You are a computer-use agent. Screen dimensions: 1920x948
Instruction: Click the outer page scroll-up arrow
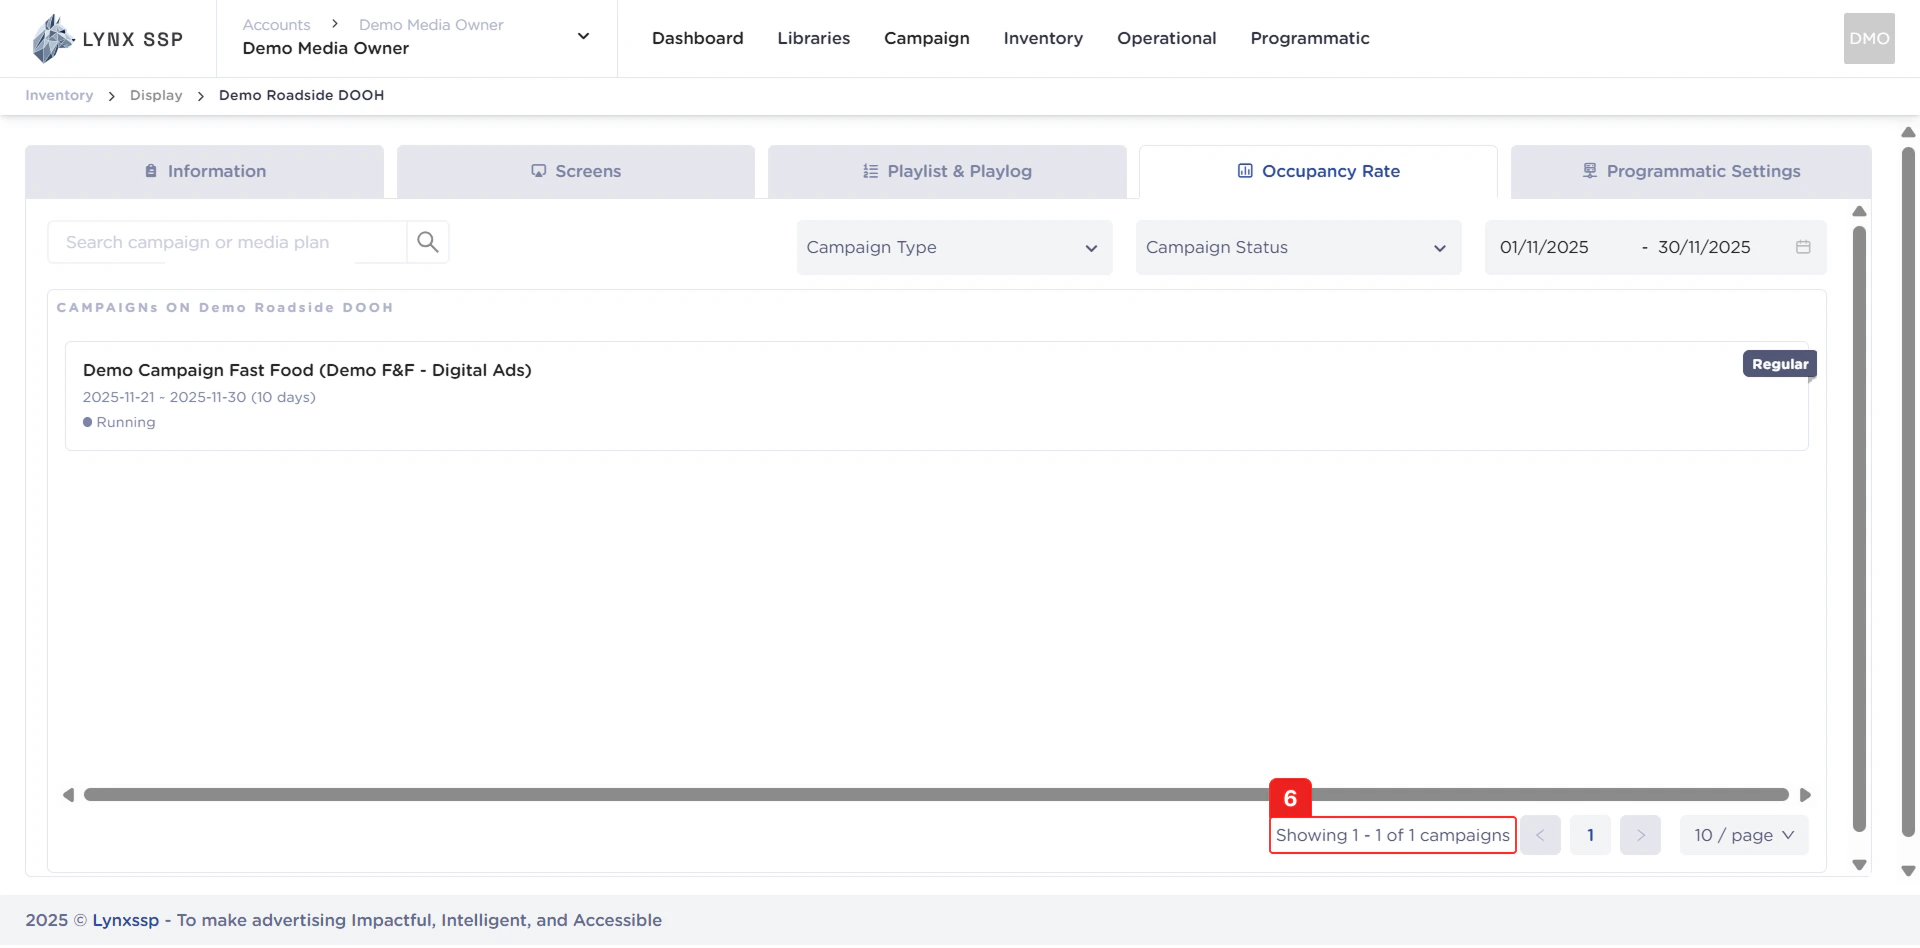pos(1908,132)
